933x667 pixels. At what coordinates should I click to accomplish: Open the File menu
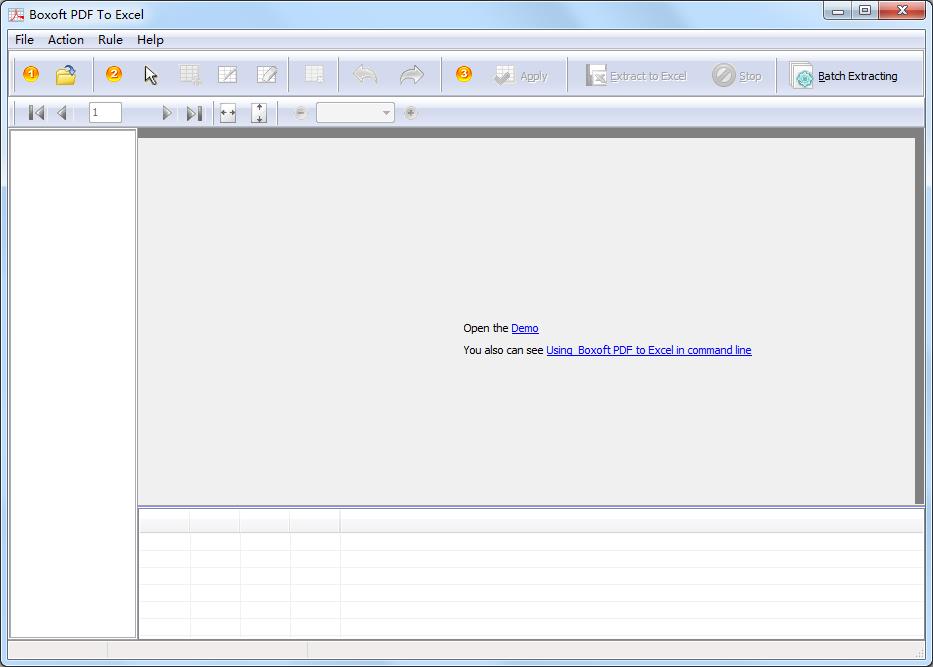coord(24,40)
